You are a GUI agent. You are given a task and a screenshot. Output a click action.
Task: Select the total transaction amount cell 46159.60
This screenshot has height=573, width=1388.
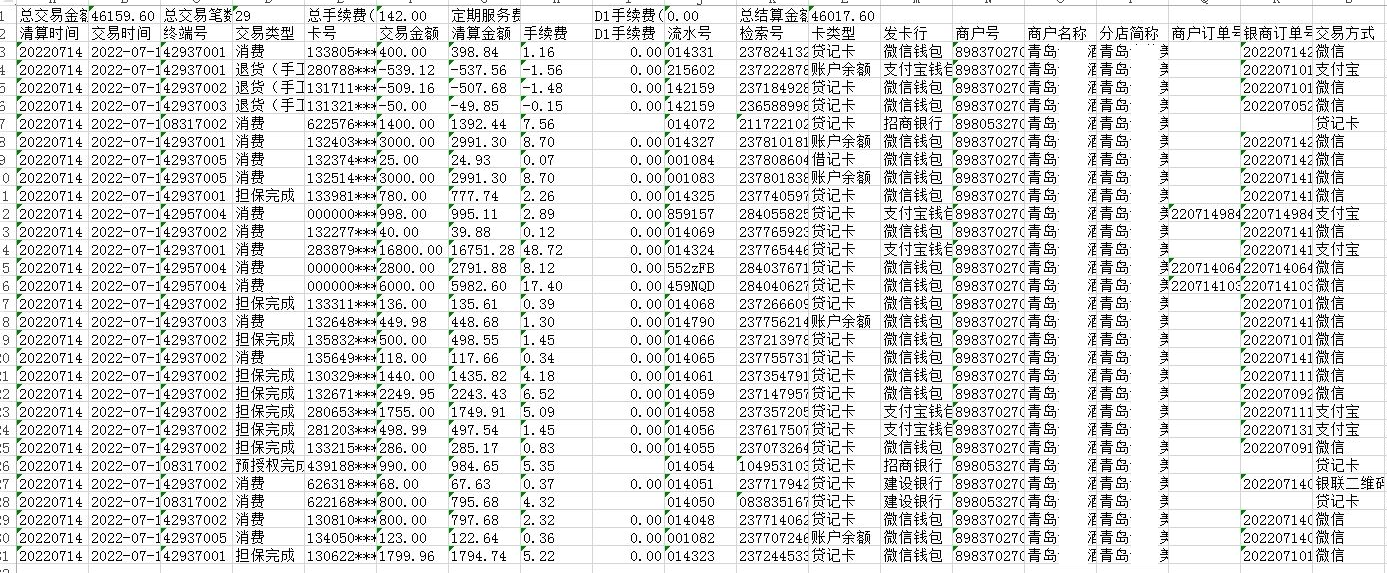pos(123,17)
